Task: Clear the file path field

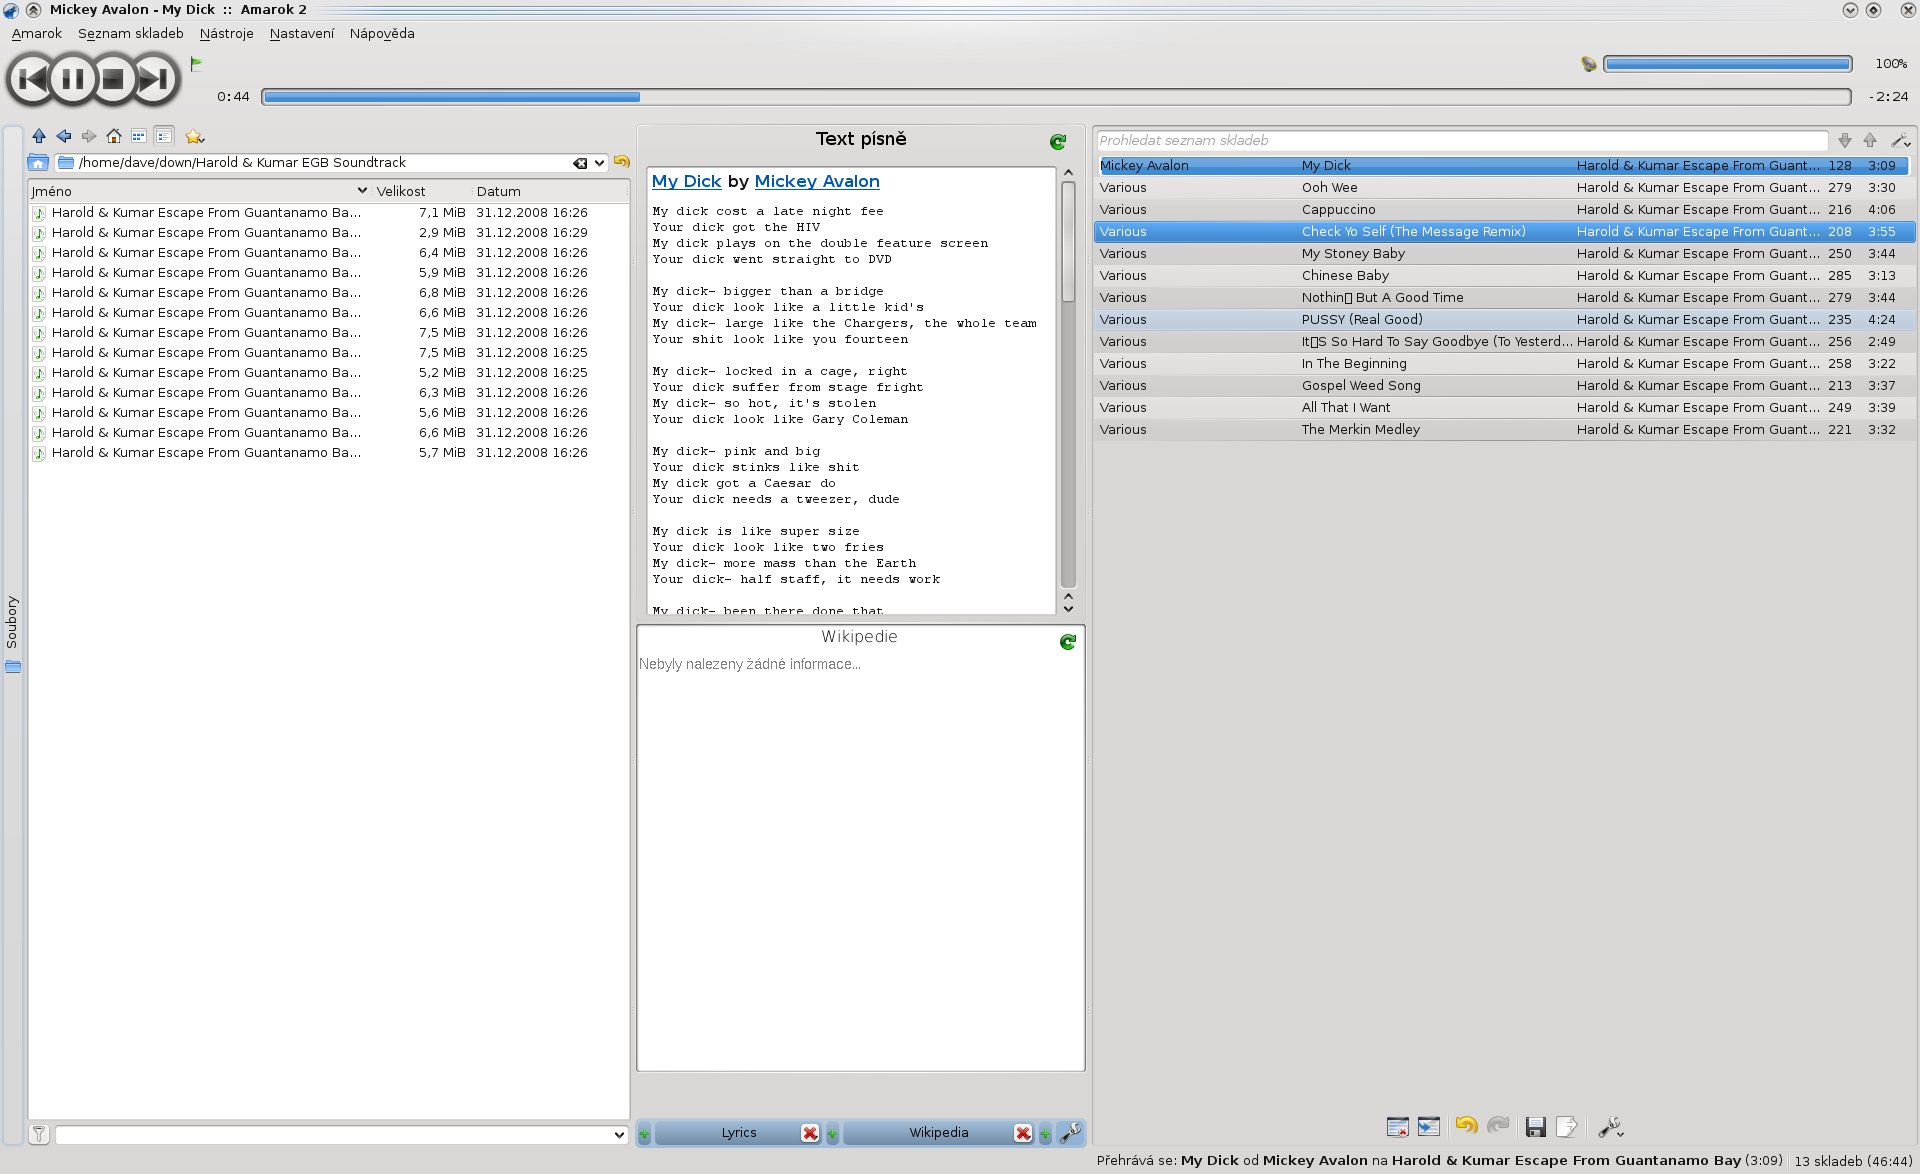Action: (x=580, y=163)
